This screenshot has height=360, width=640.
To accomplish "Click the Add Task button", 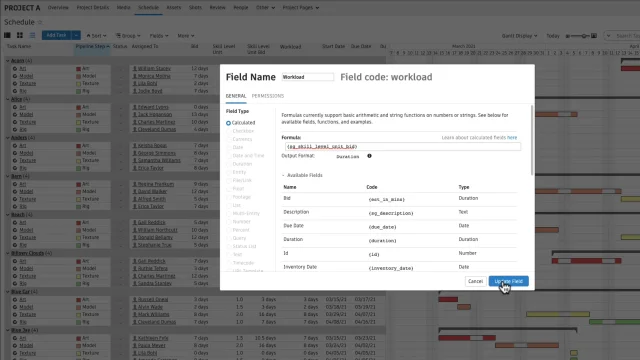I will point(56,36).
